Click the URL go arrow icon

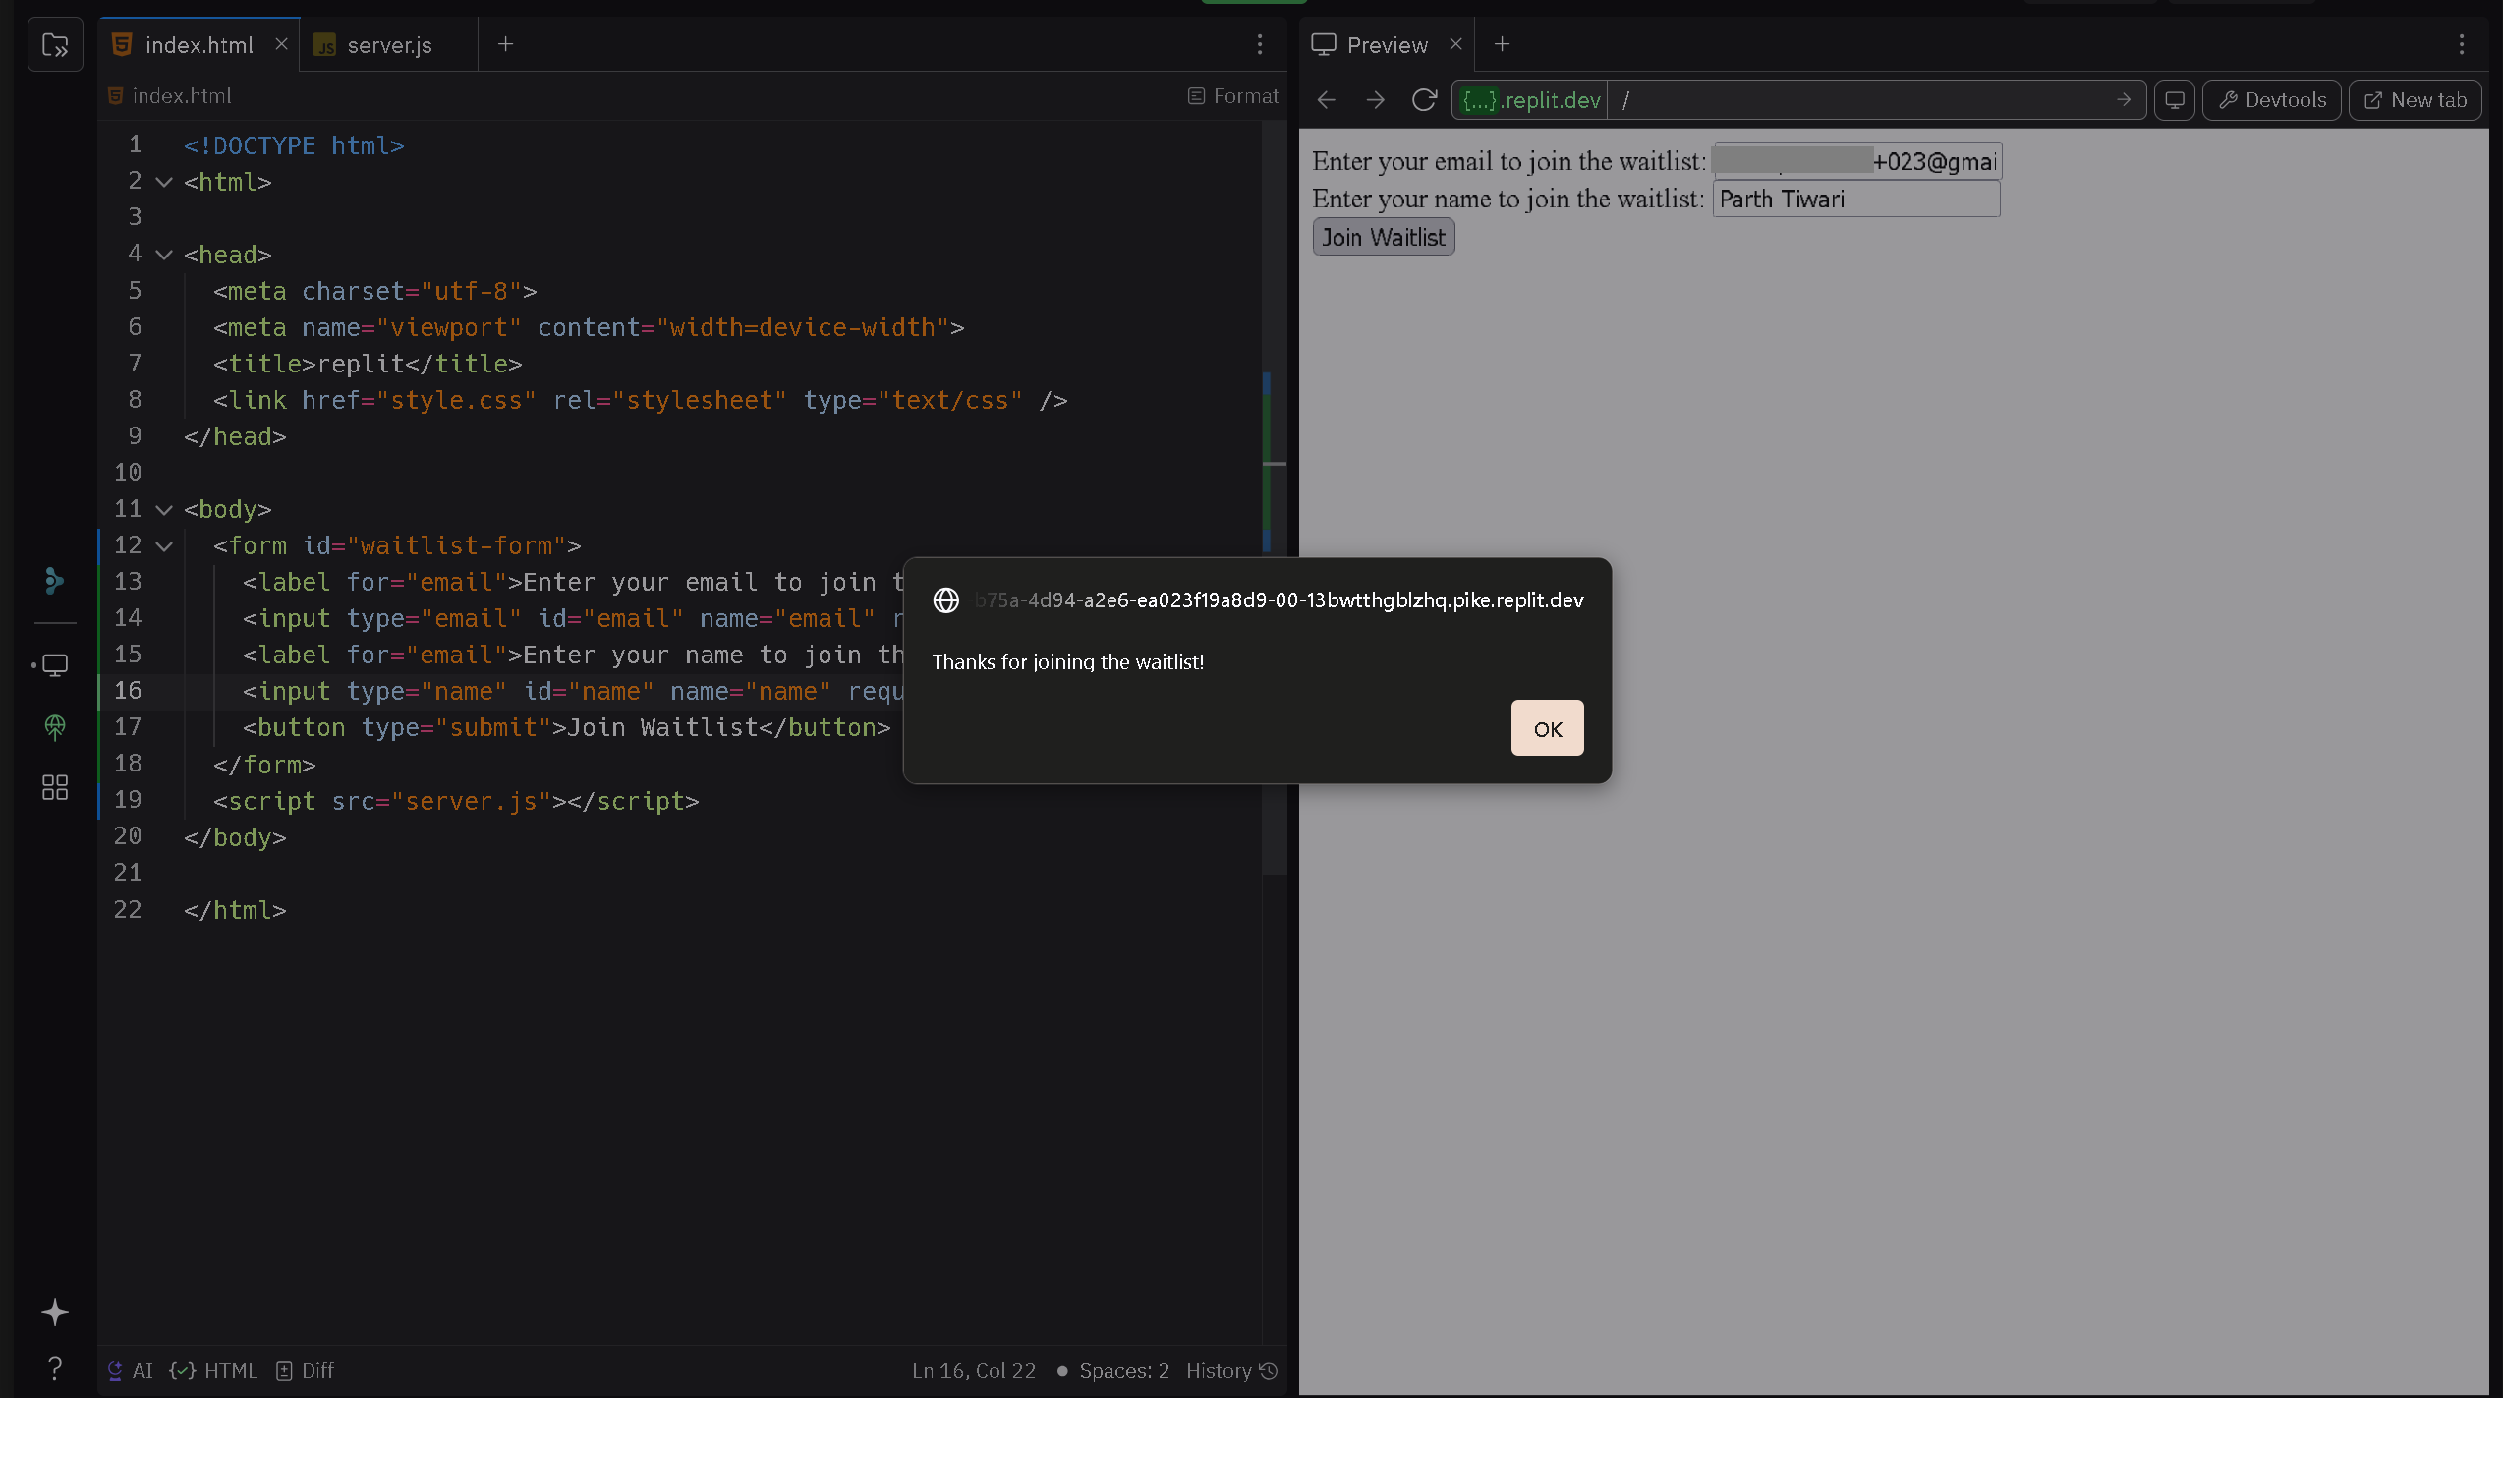[2123, 100]
